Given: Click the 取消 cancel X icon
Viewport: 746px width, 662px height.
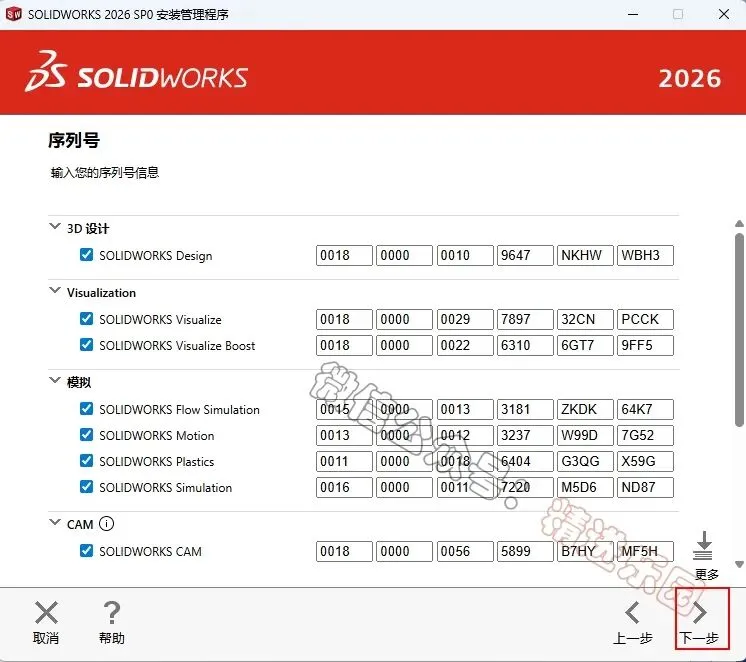Looking at the screenshot, I should tap(46, 613).
